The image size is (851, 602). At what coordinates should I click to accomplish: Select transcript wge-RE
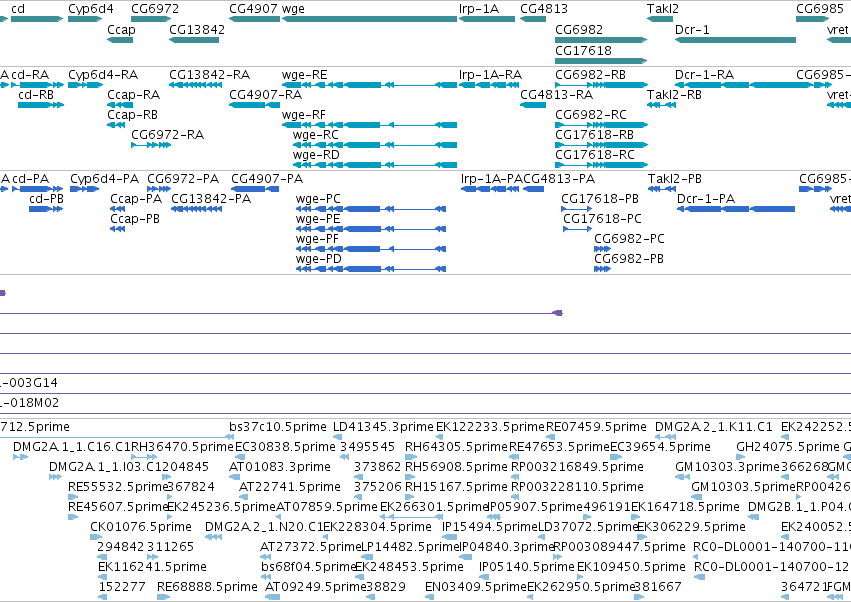click(x=370, y=85)
